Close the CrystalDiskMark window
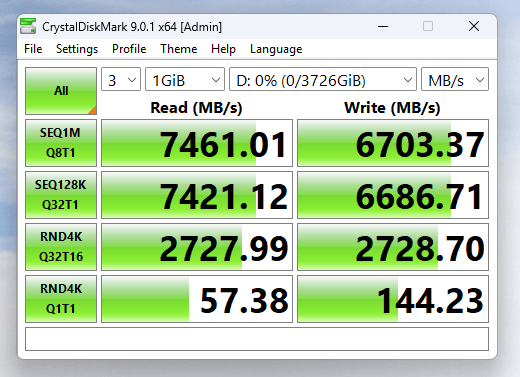 pyautogui.click(x=474, y=26)
